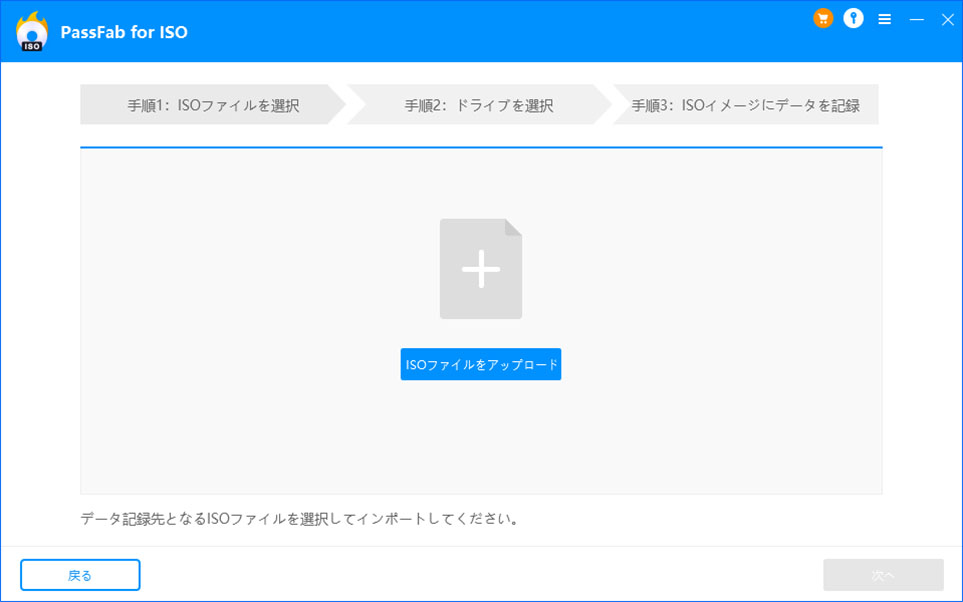
Task: Open the hamburger menu
Action: (884, 20)
